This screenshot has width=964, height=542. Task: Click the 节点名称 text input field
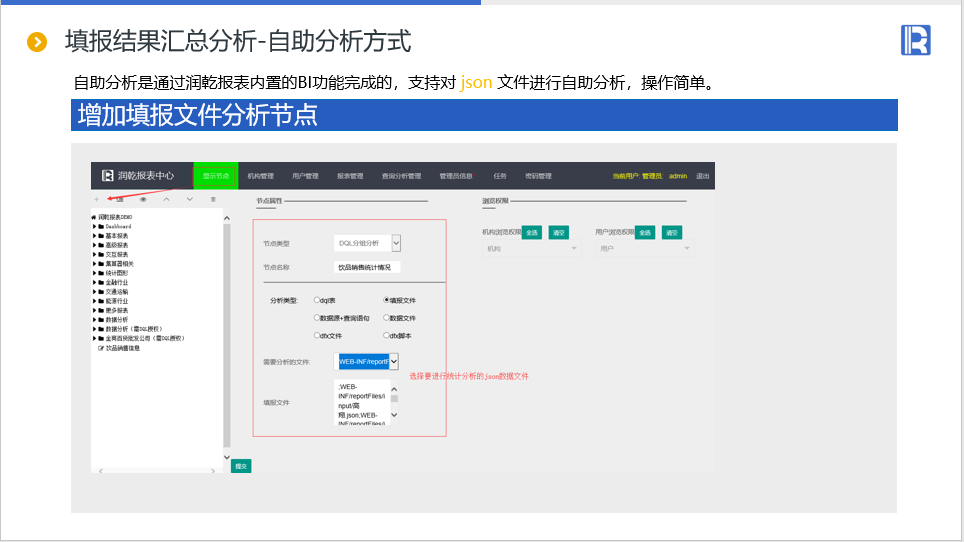click(x=367, y=267)
